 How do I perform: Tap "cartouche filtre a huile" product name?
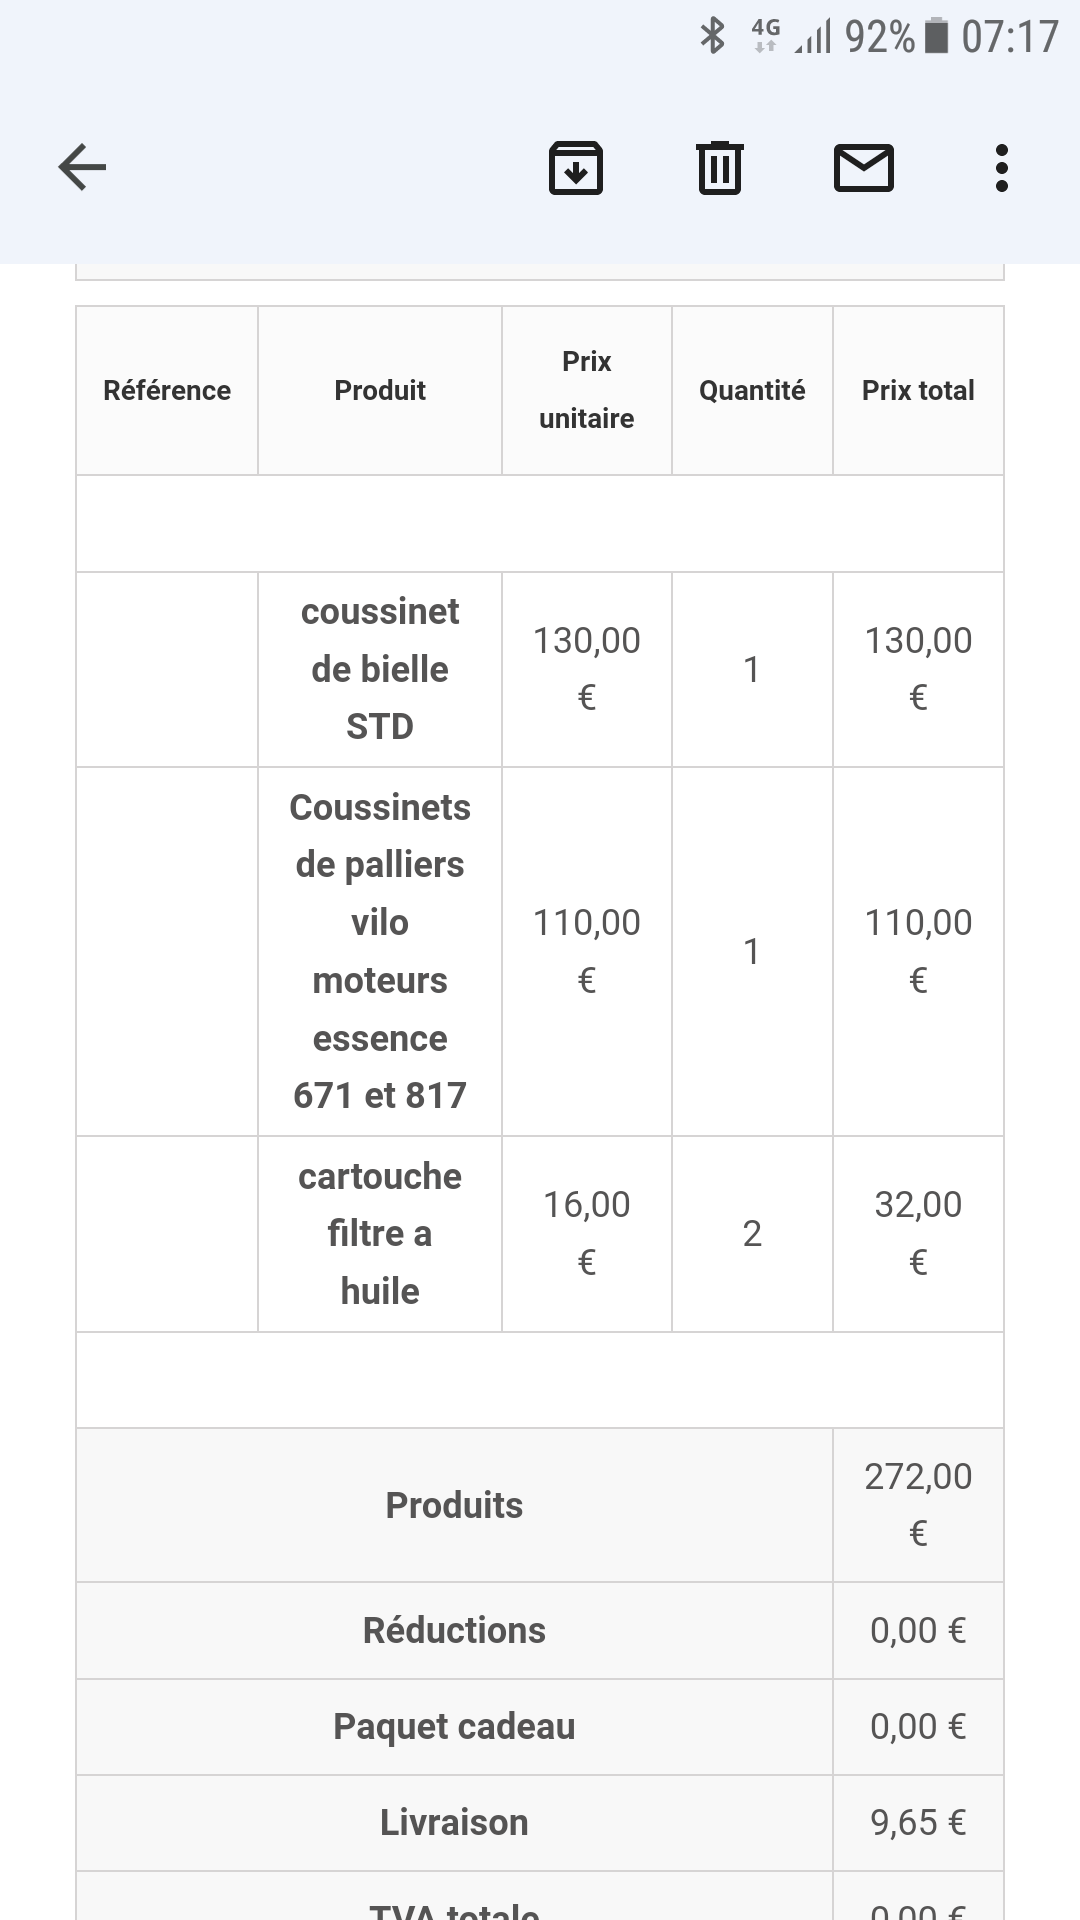click(x=380, y=1233)
